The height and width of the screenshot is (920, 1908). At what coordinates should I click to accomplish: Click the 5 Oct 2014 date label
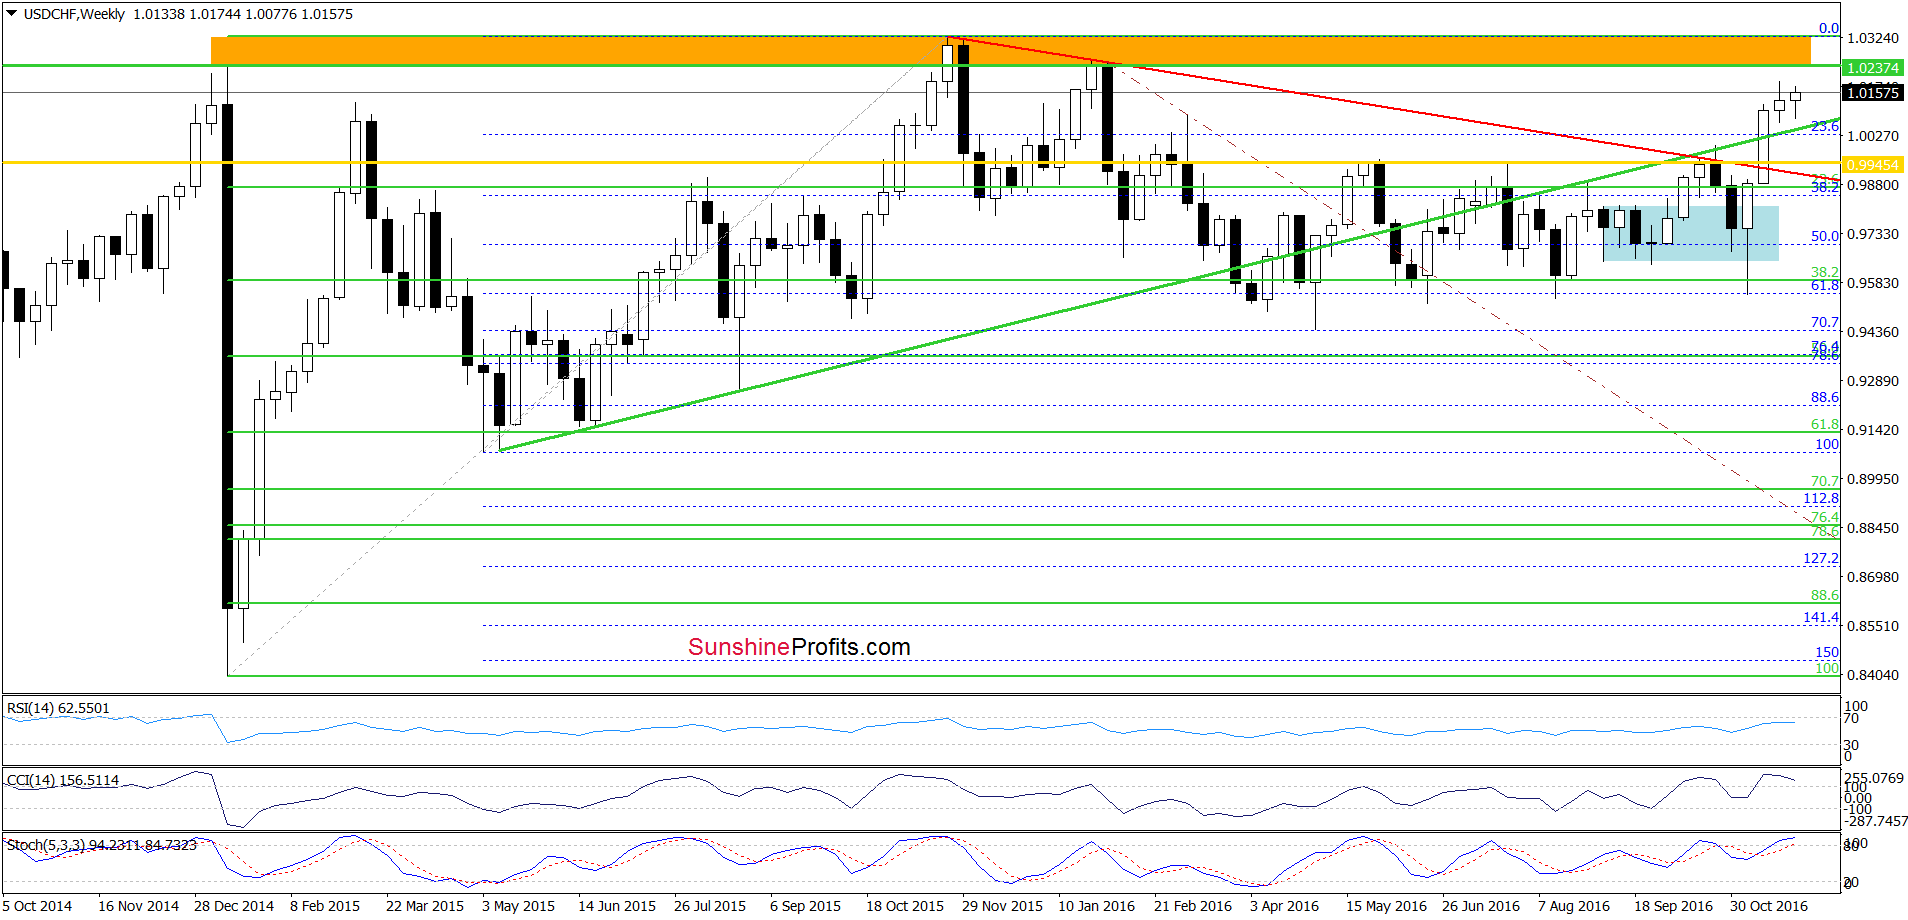[37, 906]
